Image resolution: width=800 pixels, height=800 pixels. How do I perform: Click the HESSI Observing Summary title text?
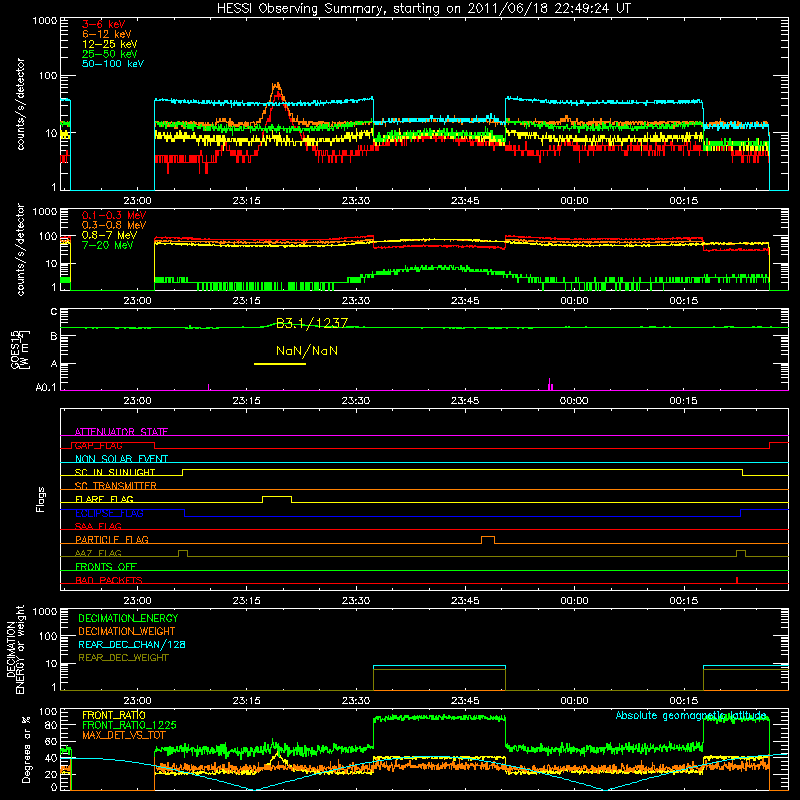(x=424, y=8)
